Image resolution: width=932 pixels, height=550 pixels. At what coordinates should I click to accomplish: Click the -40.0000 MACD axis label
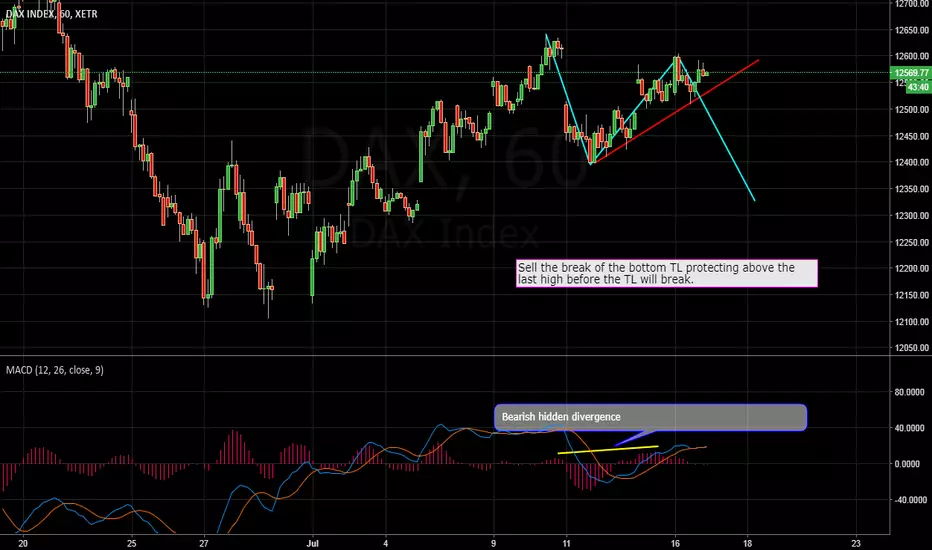click(909, 500)
